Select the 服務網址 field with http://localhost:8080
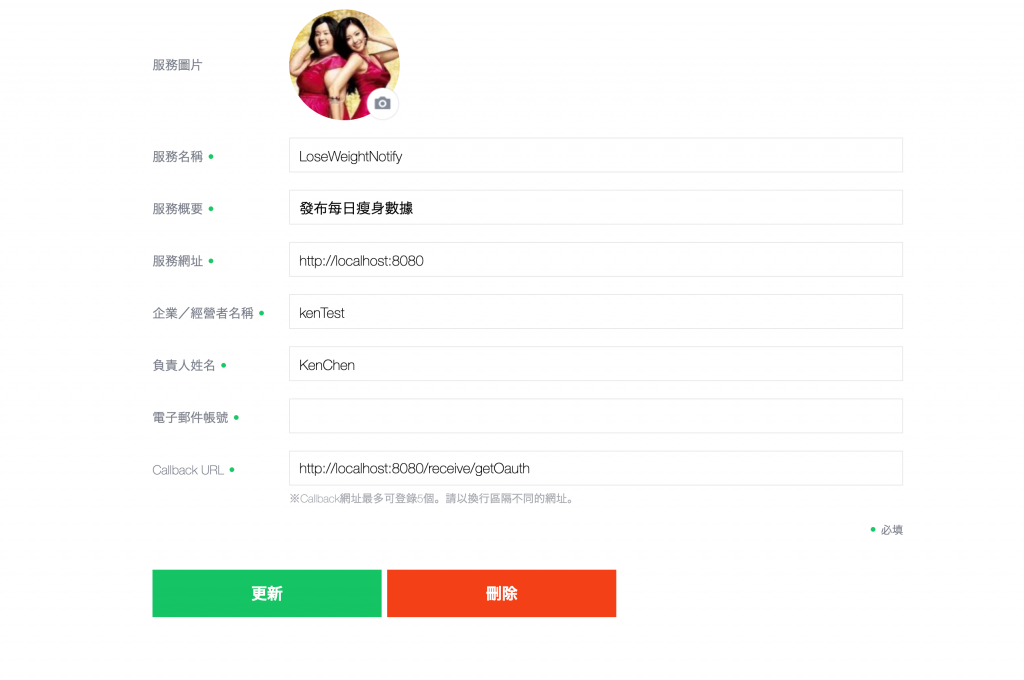 click(596, 260)
